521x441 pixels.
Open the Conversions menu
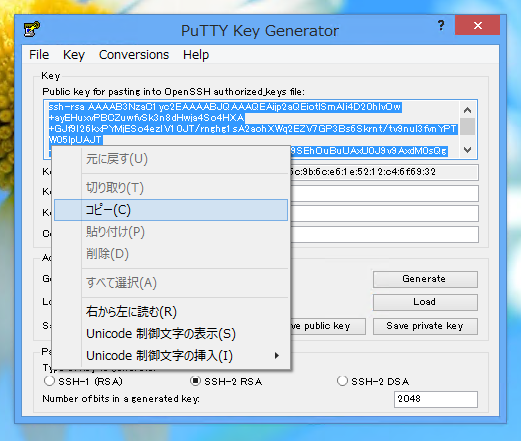[x=134, y=55]
